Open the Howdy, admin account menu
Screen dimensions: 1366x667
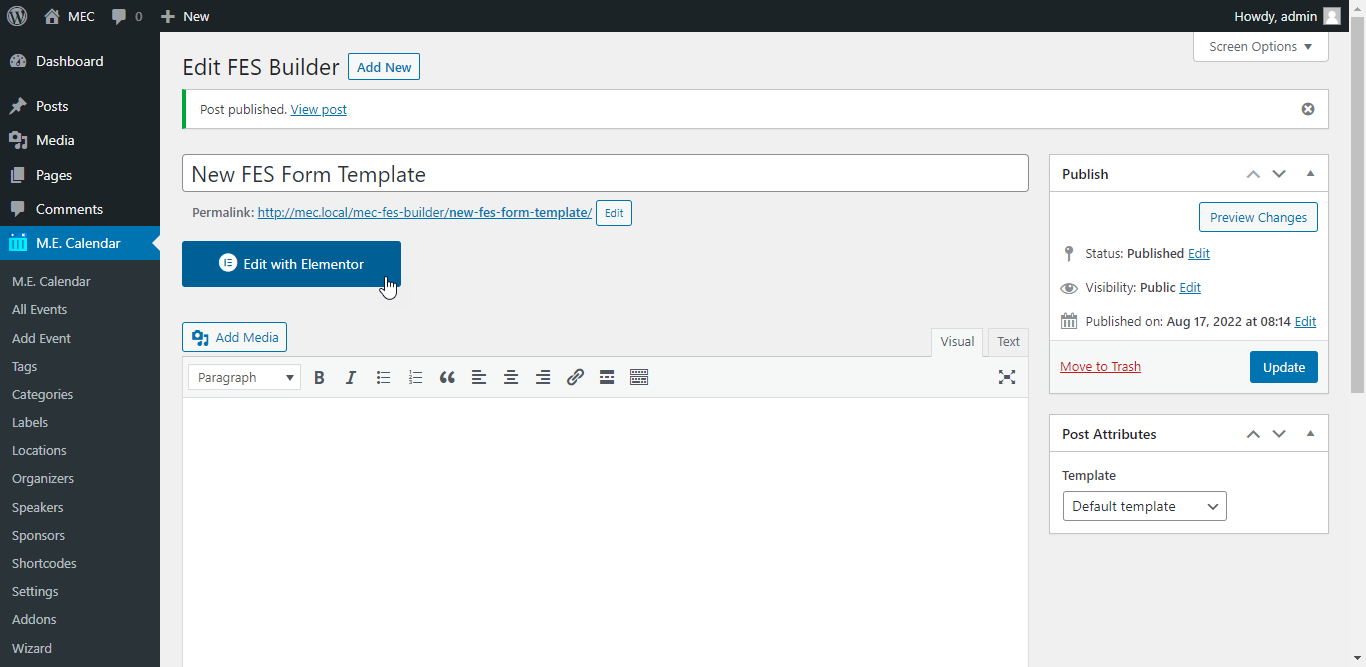[x=1287, y=16]
